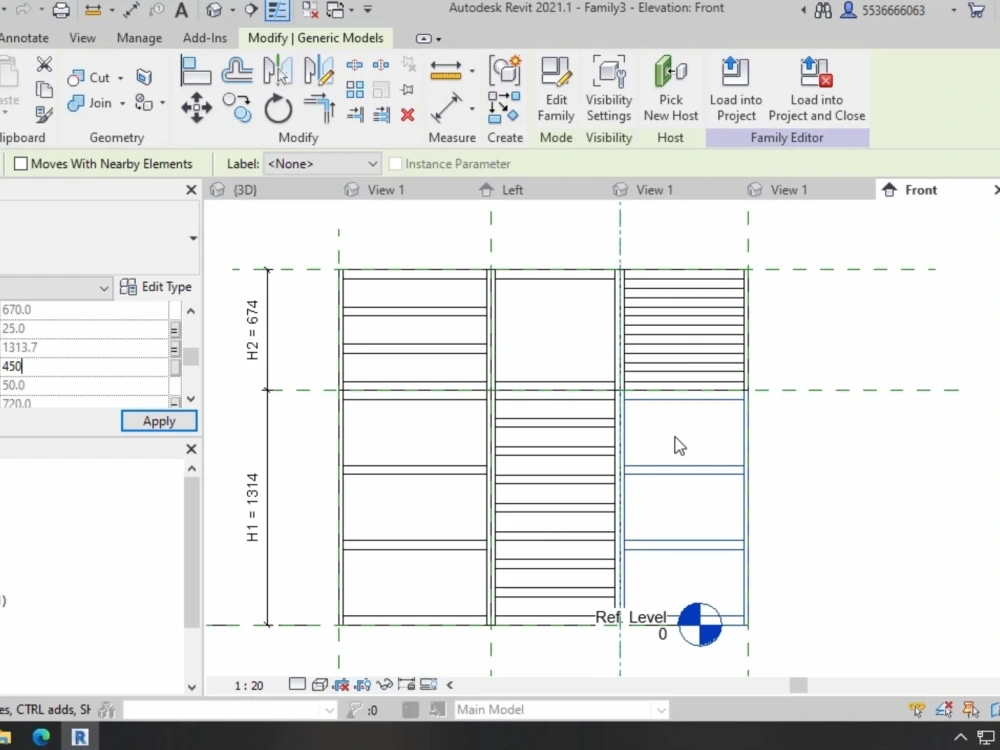Select the Move tool in Modify panel
The image size is (1000, 750).
tap(195, 108)
